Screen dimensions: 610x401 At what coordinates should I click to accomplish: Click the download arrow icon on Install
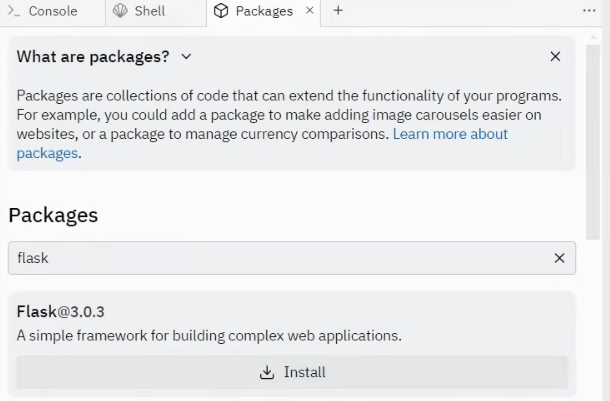[267, 372]
